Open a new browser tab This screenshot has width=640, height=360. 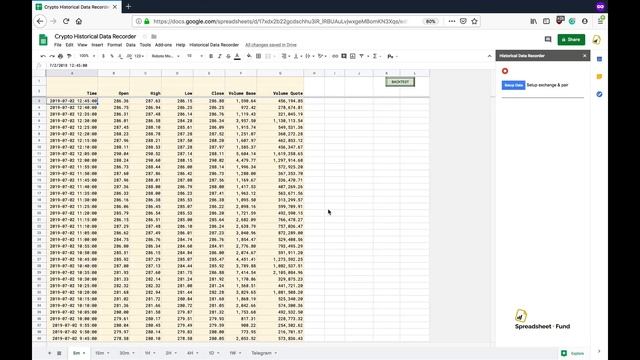pyautogui.click(x=128, y=7)
